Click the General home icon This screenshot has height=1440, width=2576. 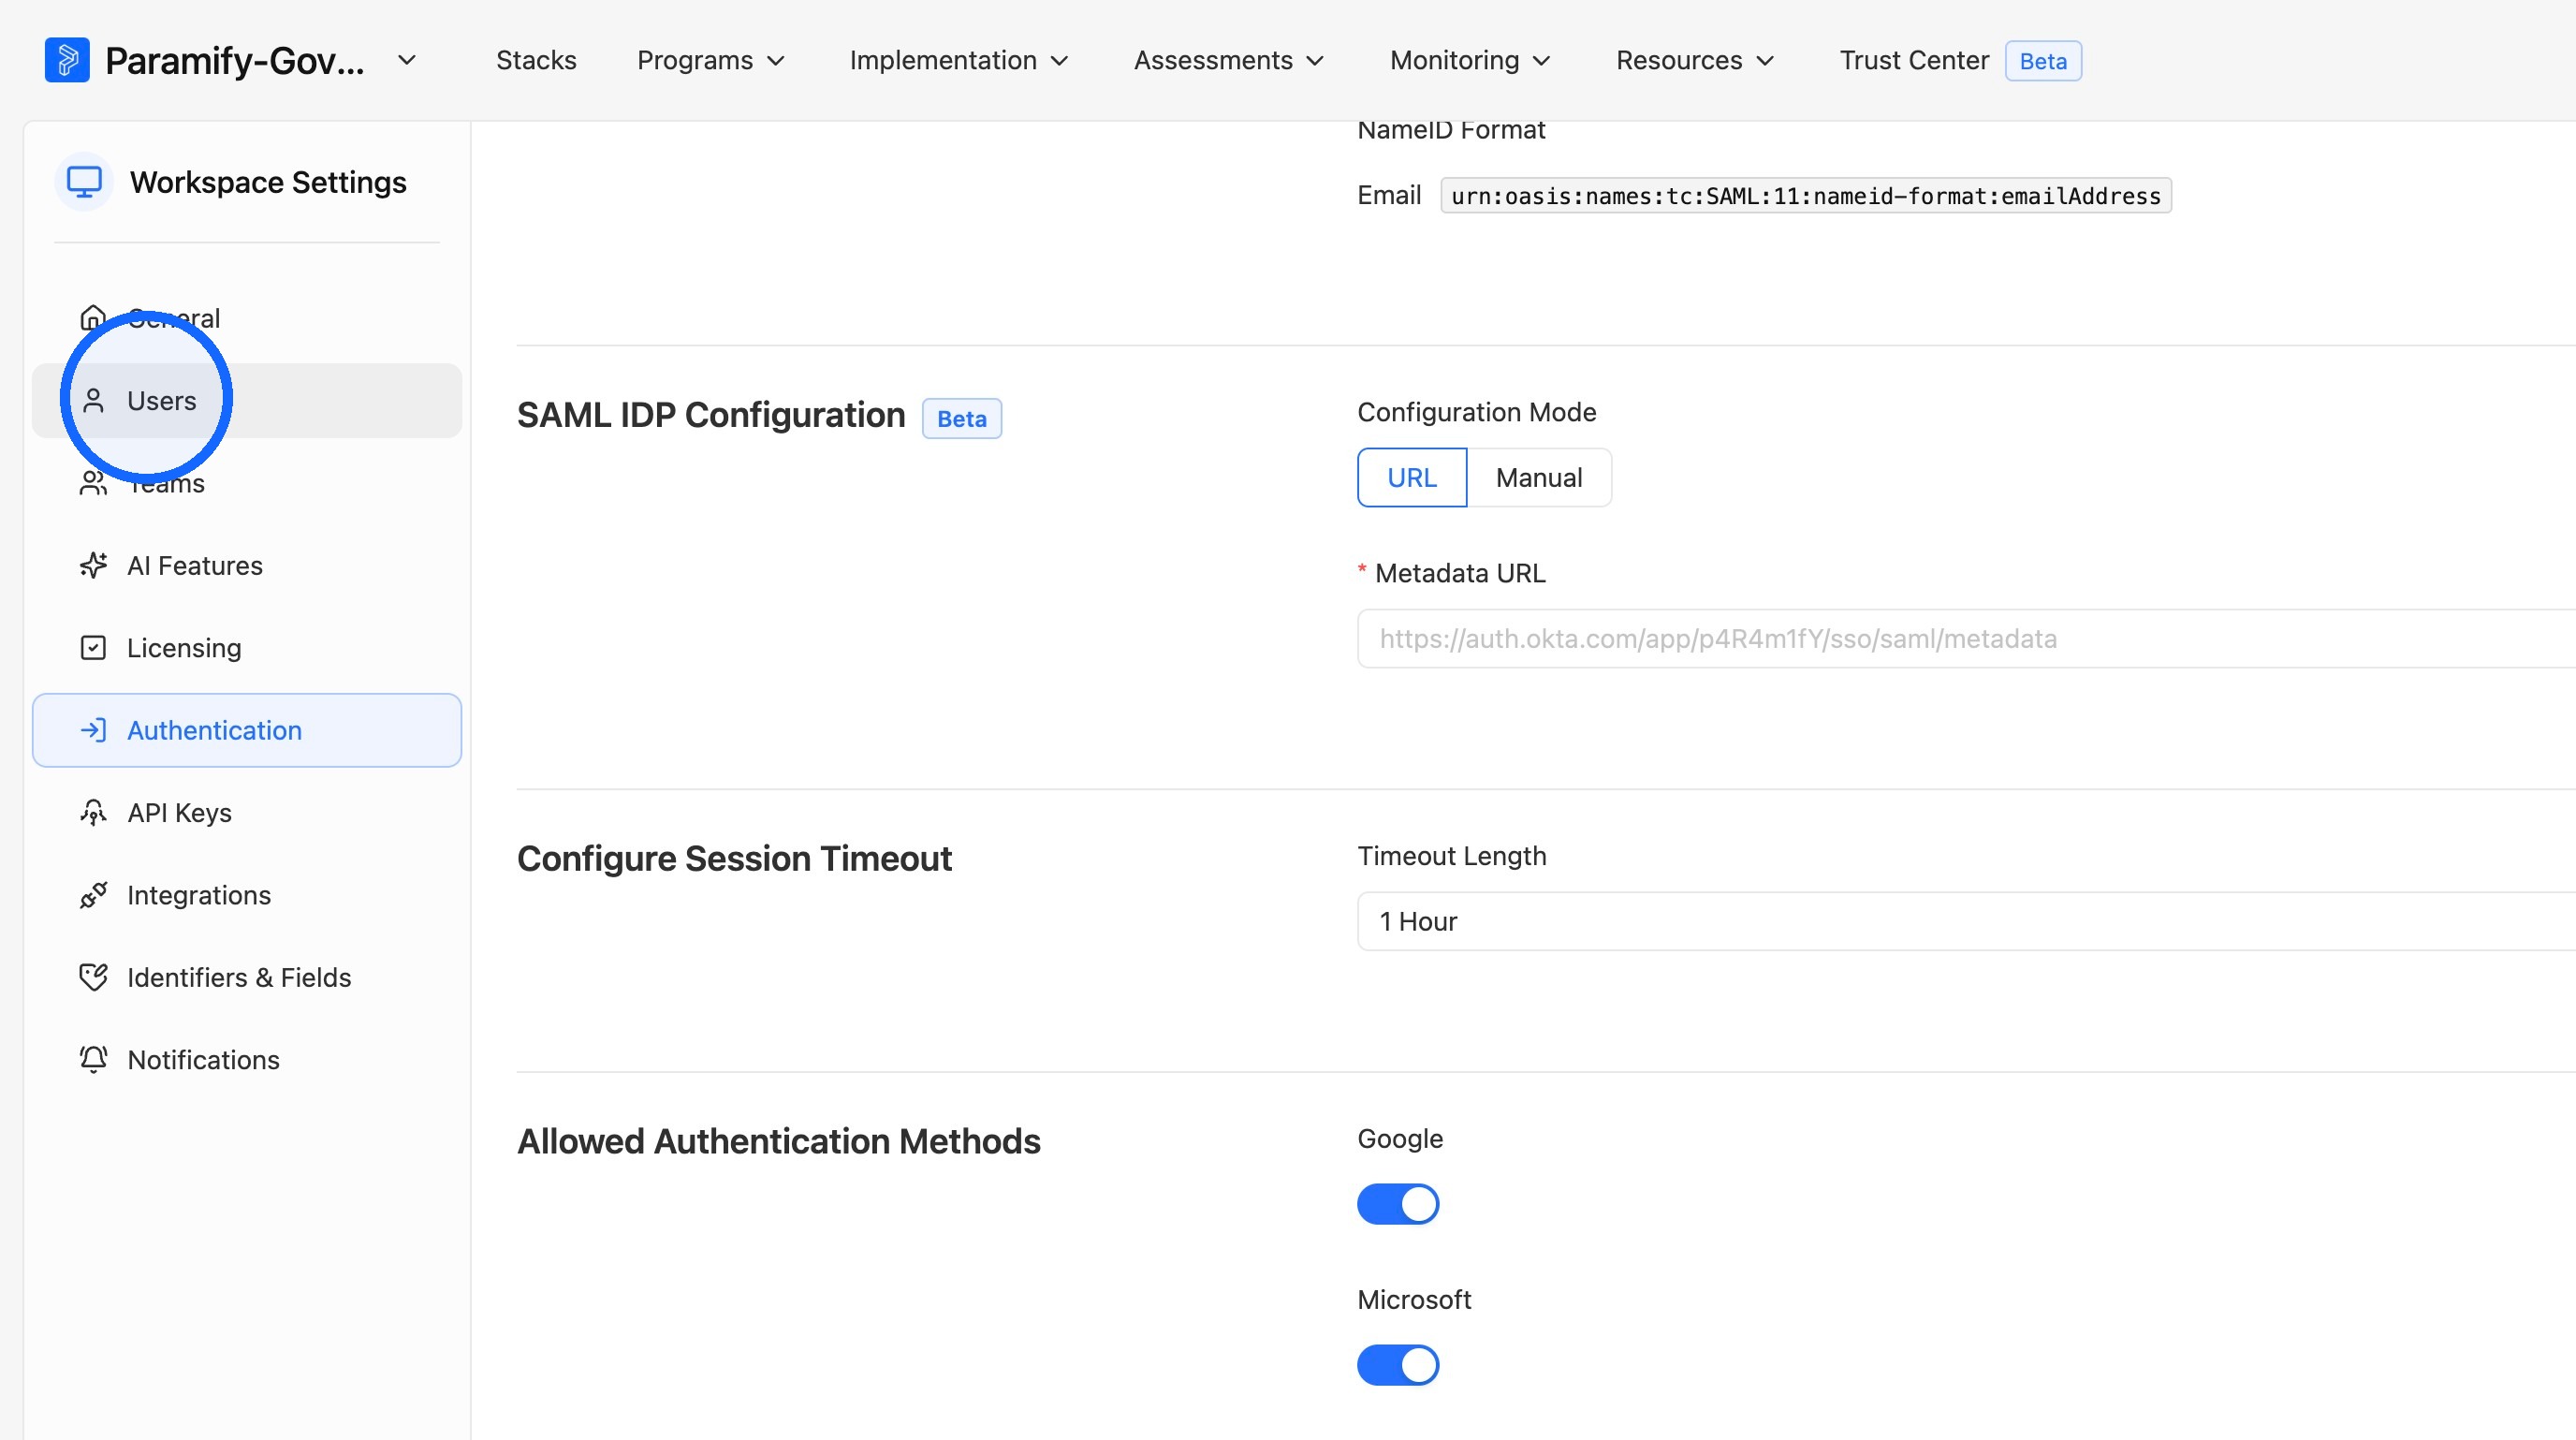point(93,318)
